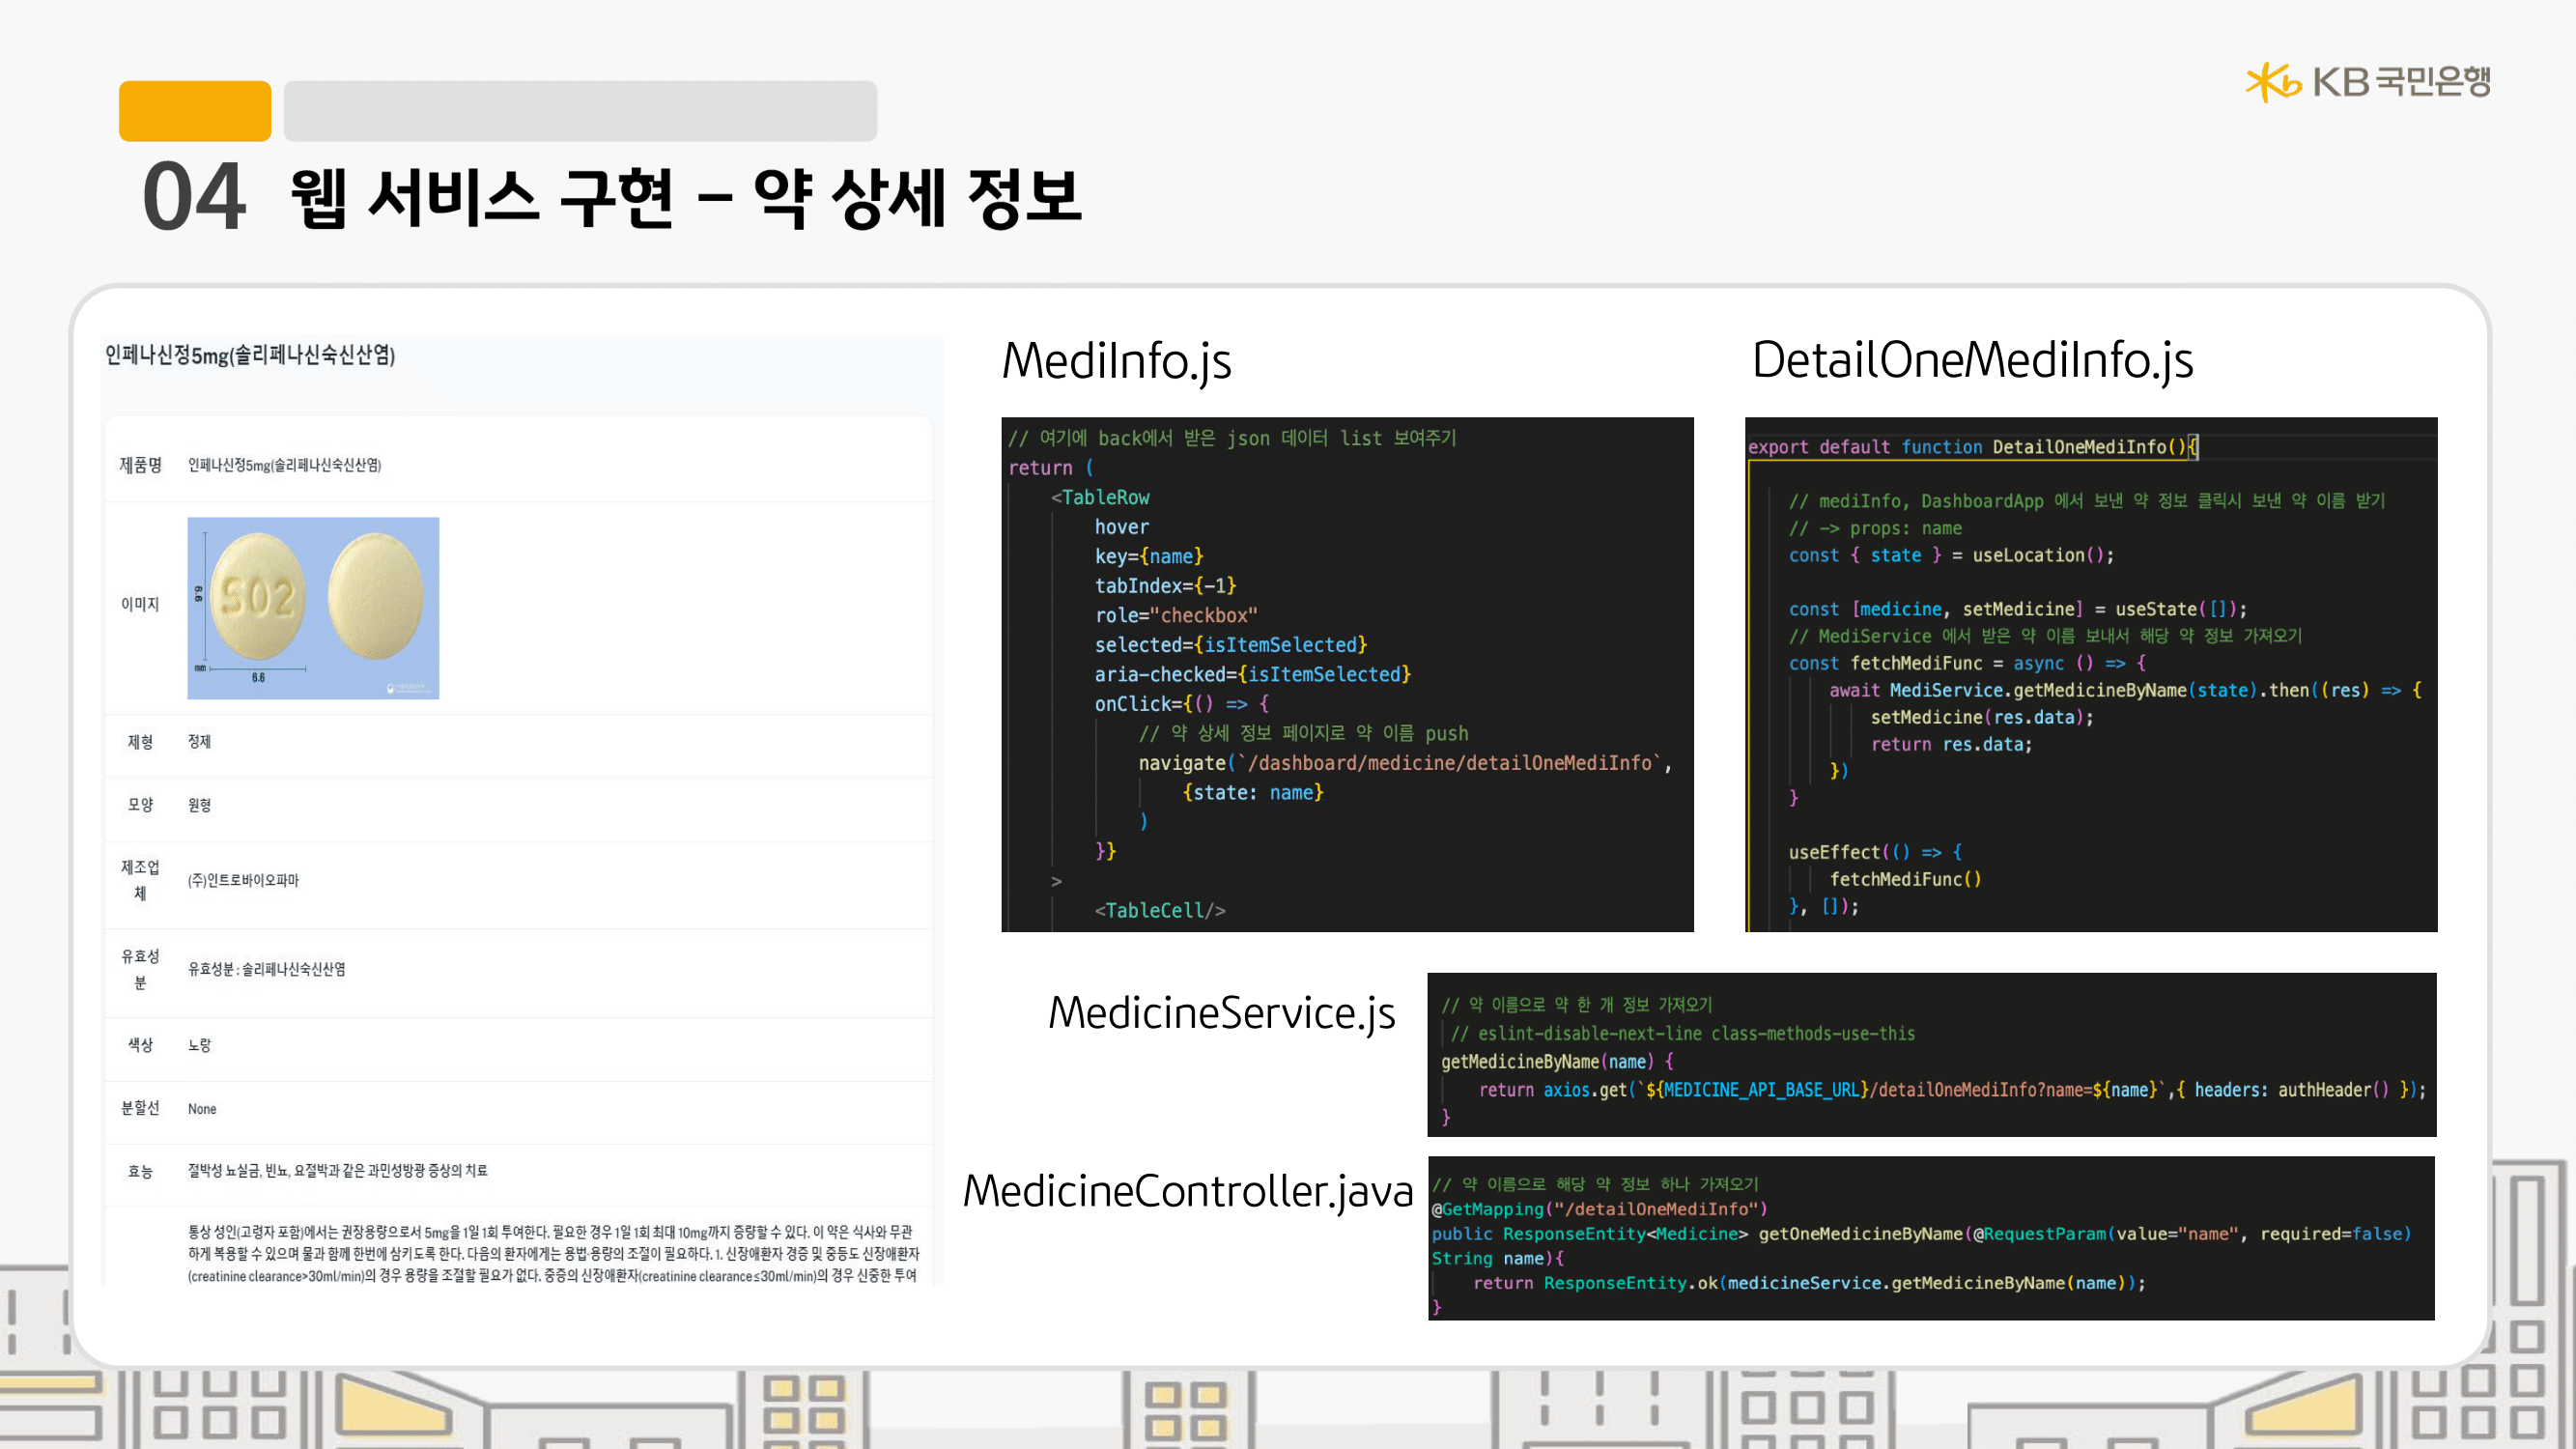The image size is (2576, 1449).
Task: Click the blank-faced pill in the image
Action: tap(375, 597)
